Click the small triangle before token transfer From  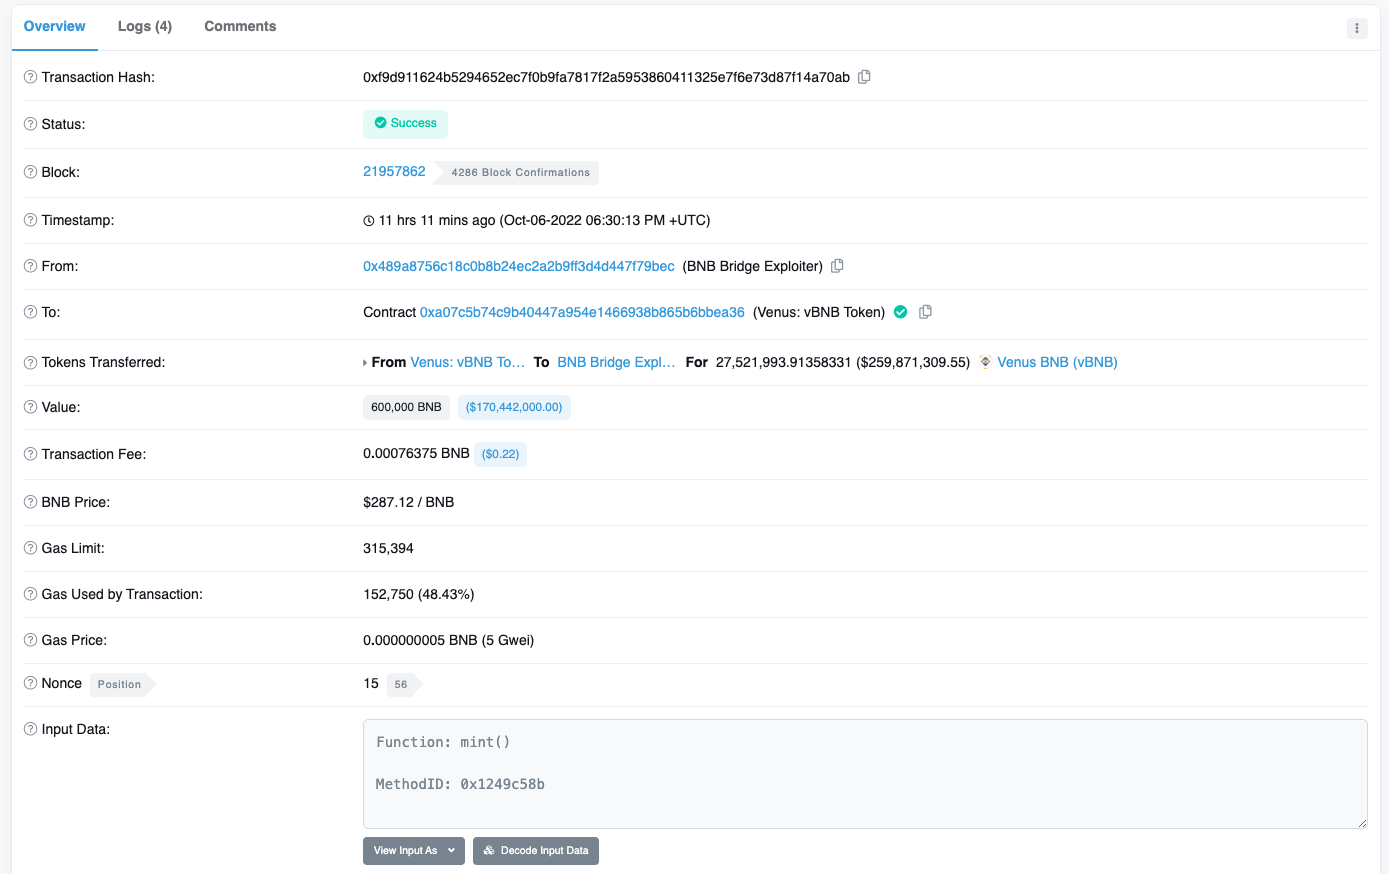tap(365, 363)
